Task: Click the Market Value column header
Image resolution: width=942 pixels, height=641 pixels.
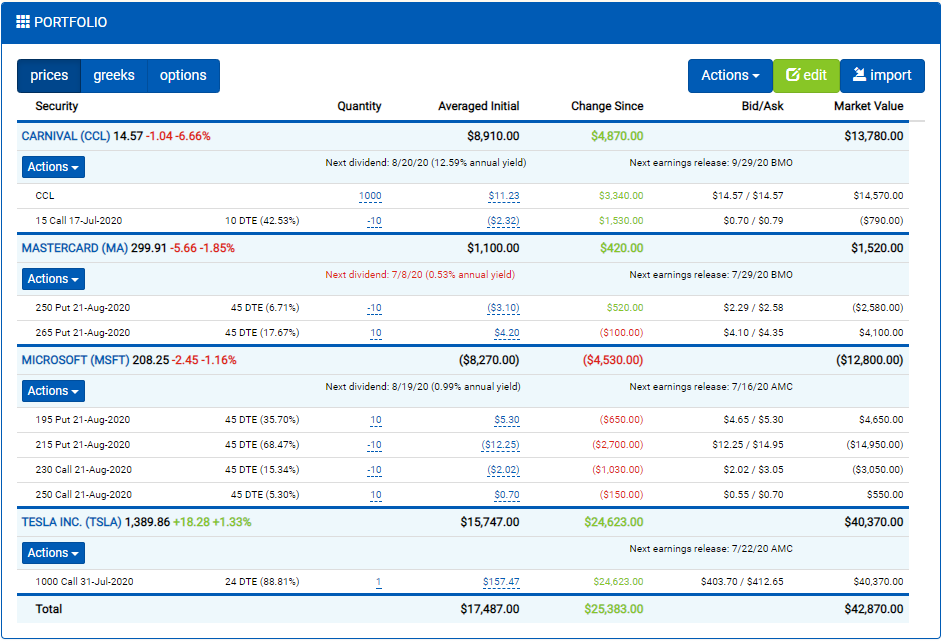Action: (869, 106)
